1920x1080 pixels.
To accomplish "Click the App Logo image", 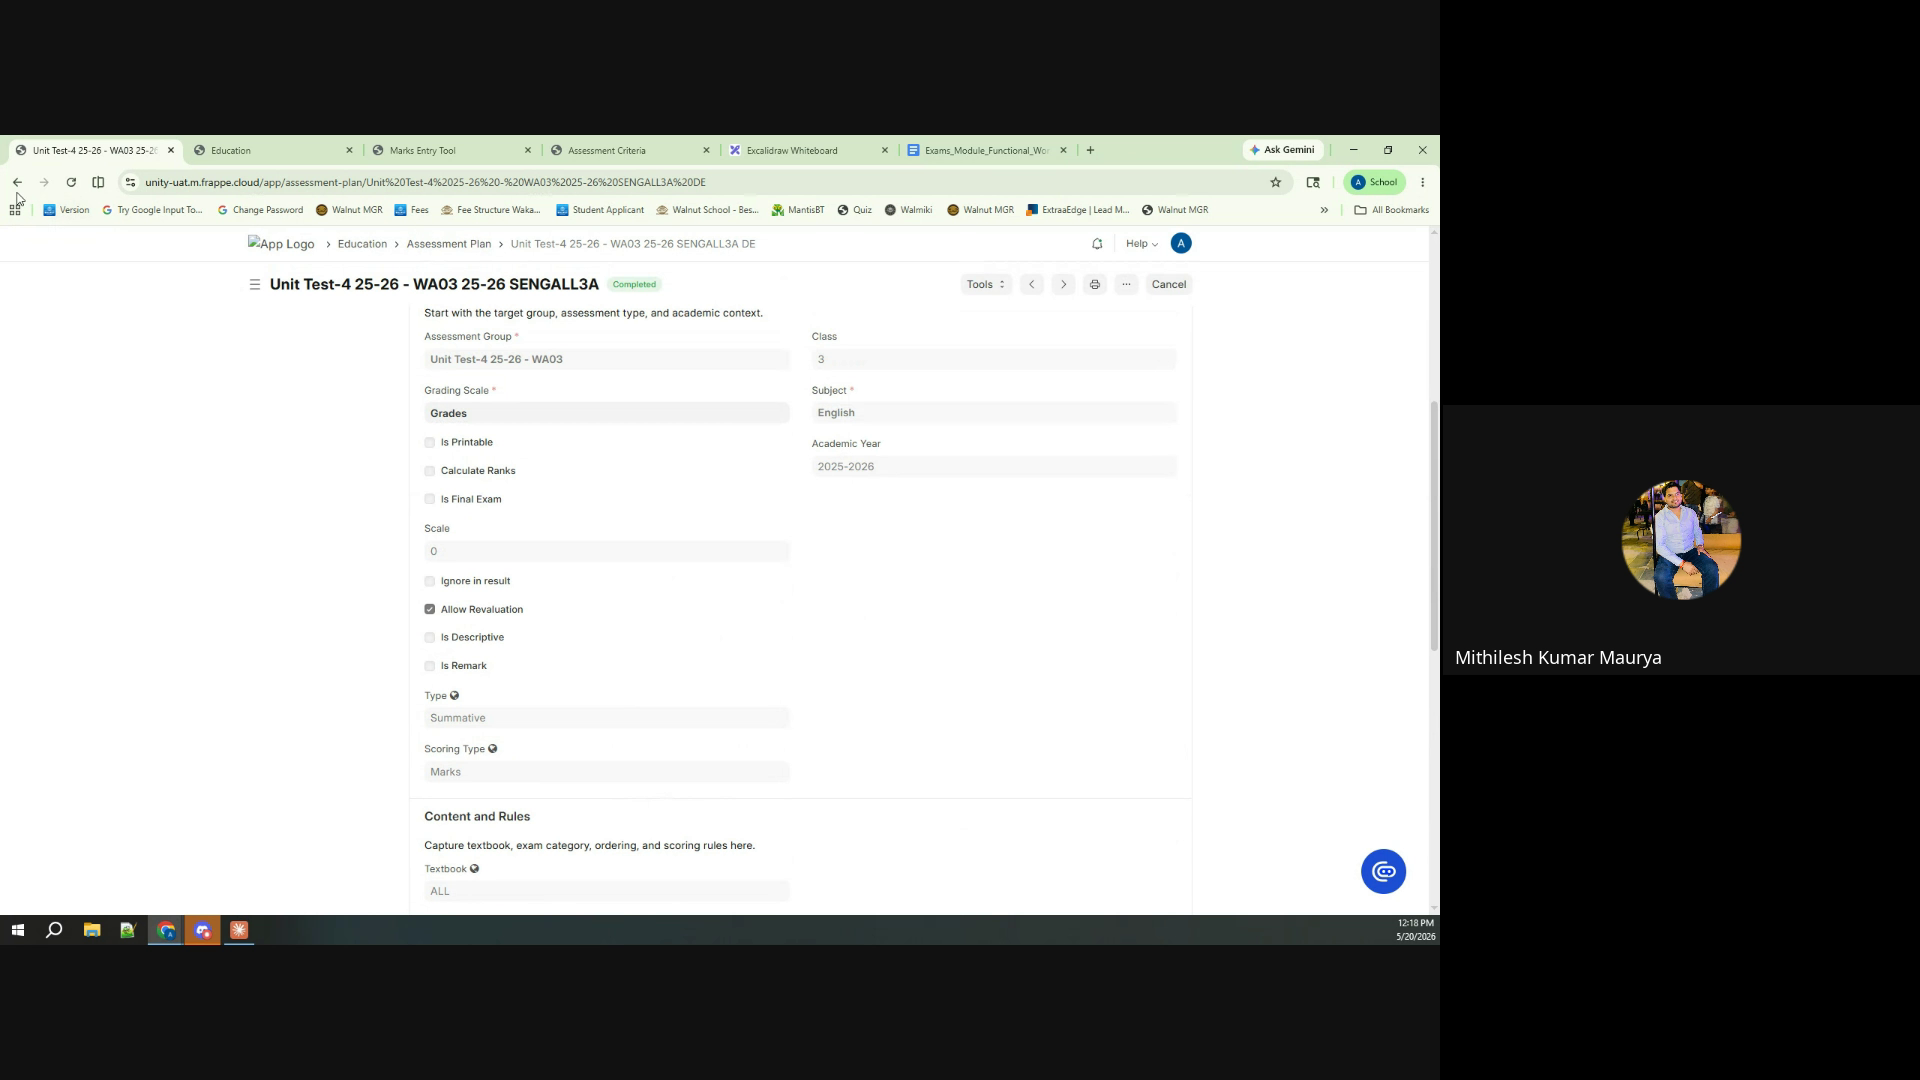I will [281, 244].
